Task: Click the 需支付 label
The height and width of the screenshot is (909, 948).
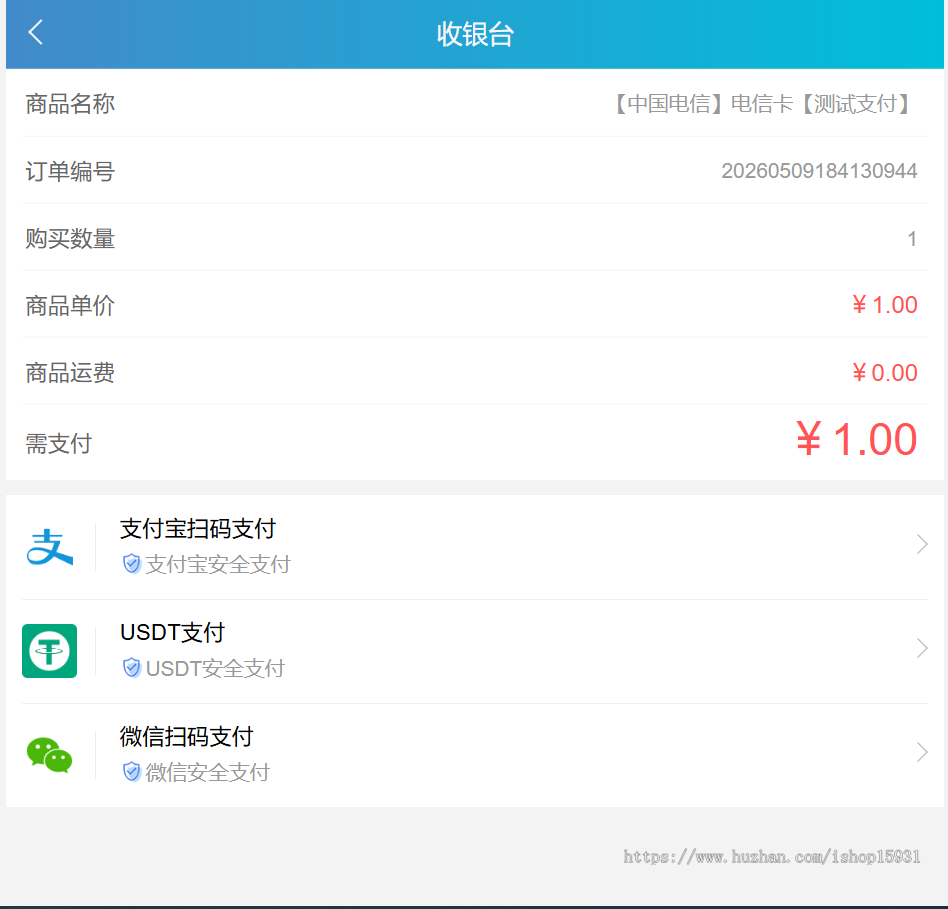Action: (59, 443)
